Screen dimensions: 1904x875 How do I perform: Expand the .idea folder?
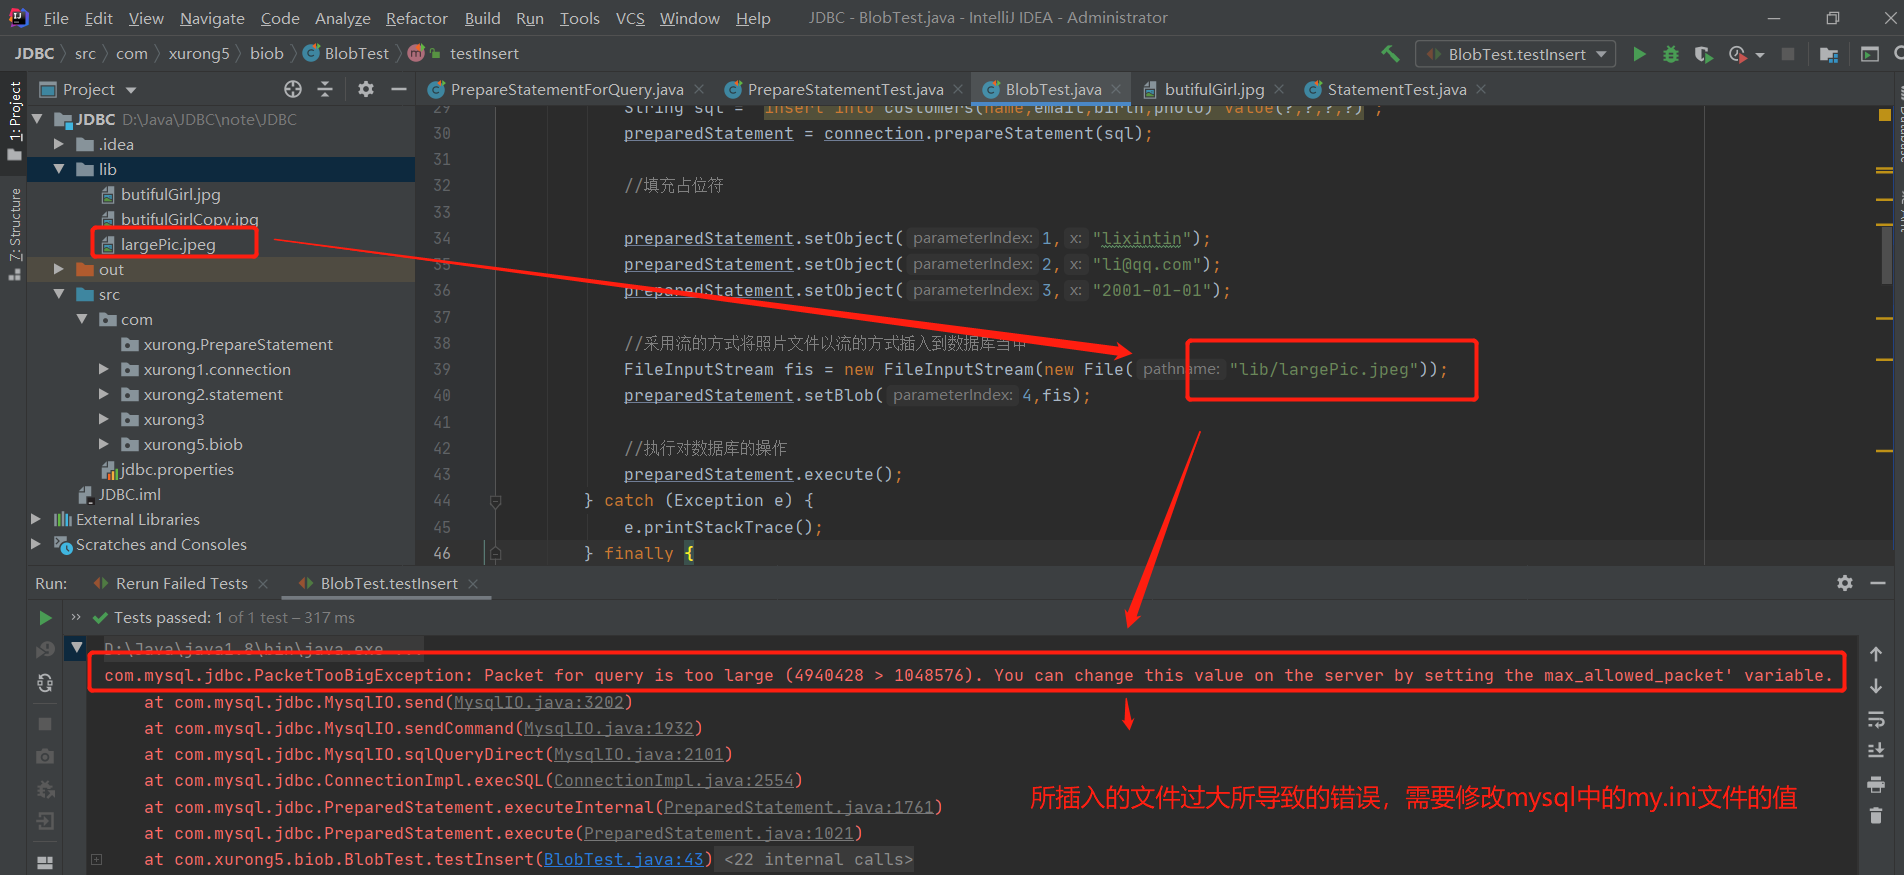click(59, 144)
